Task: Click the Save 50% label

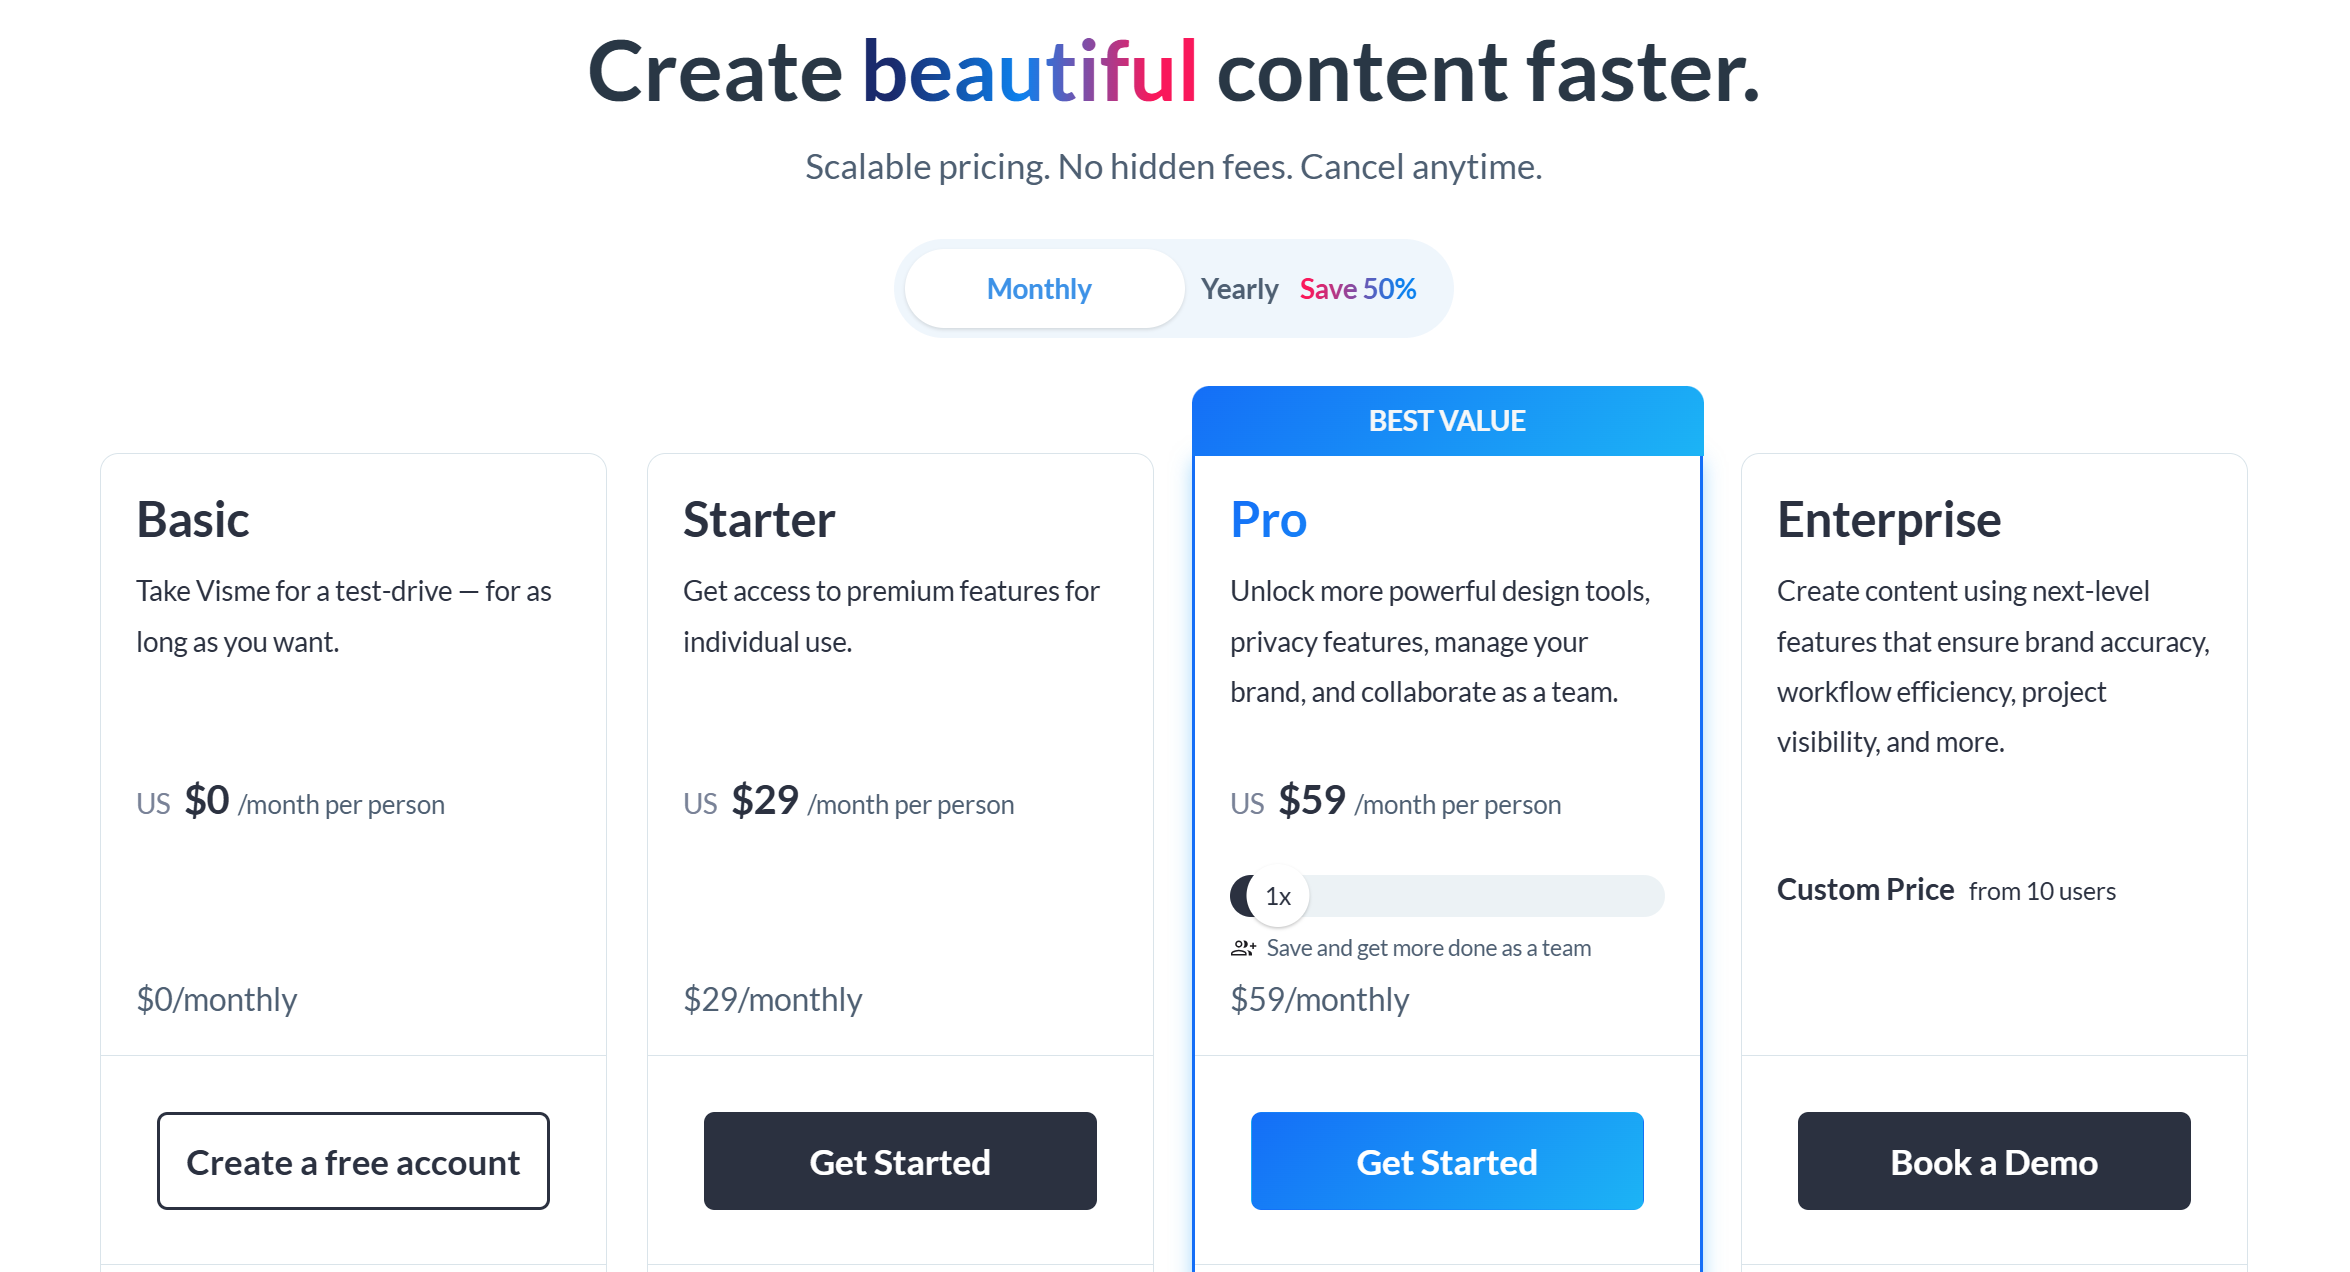Action: 1357,288
